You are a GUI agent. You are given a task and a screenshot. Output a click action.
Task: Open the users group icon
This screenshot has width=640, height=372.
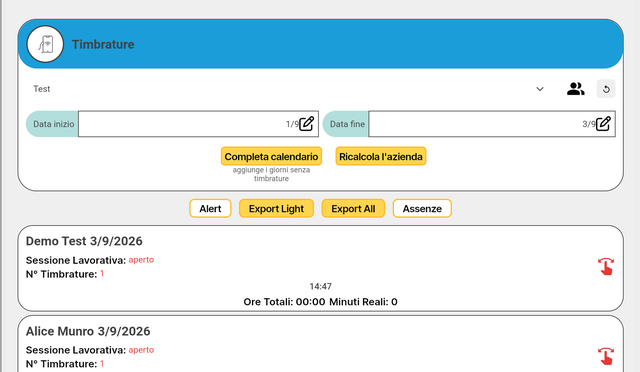(x=575, y=89)
